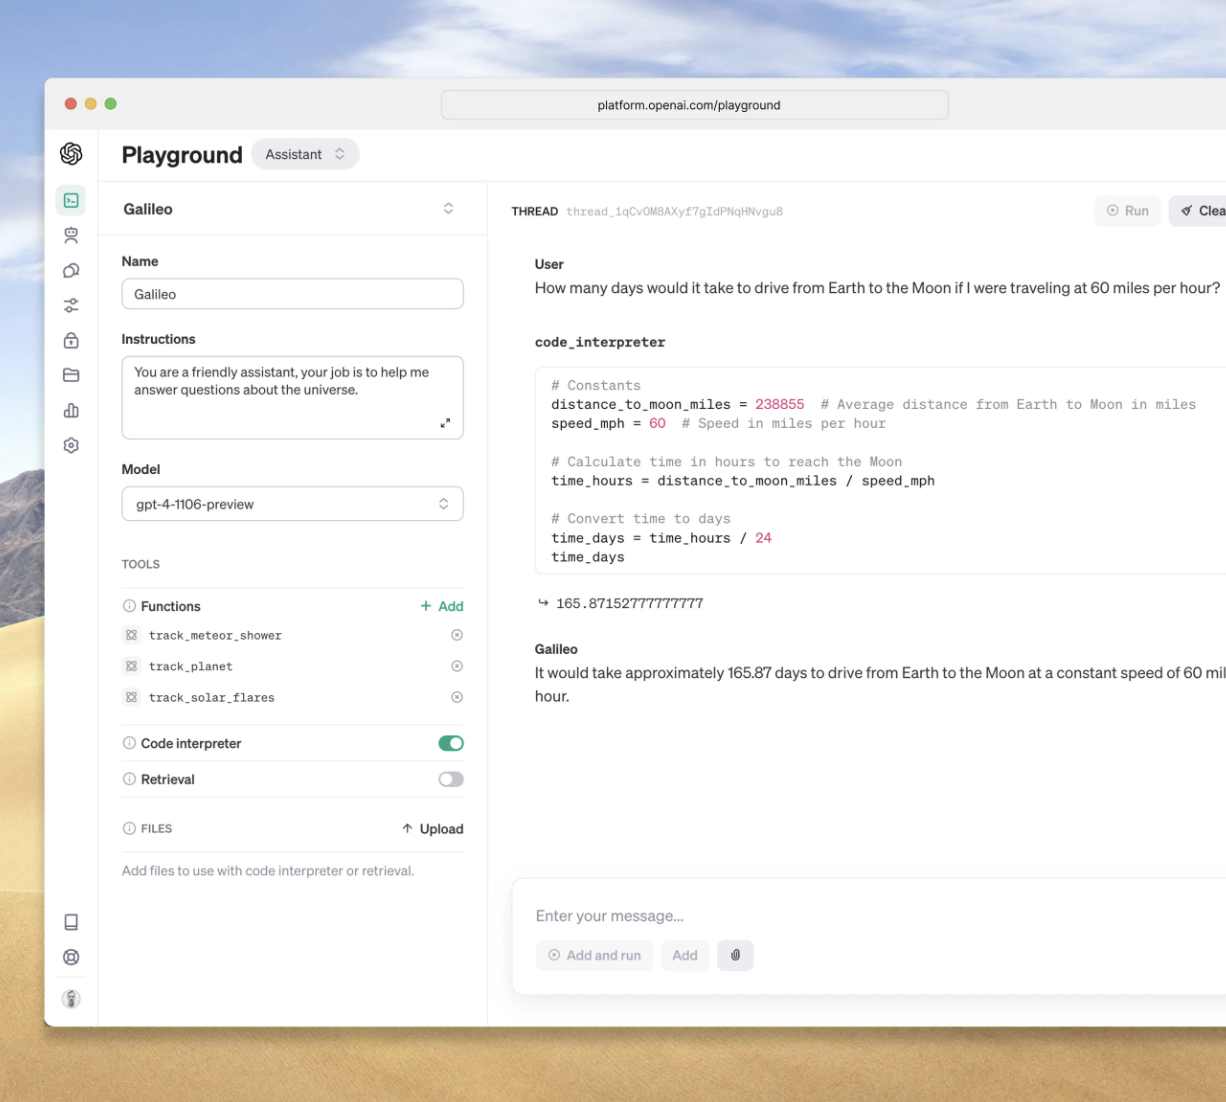This screenshot has width=1226, height=1102.
Task: Click the paperclip attach file button
Action: click(735, 955)
